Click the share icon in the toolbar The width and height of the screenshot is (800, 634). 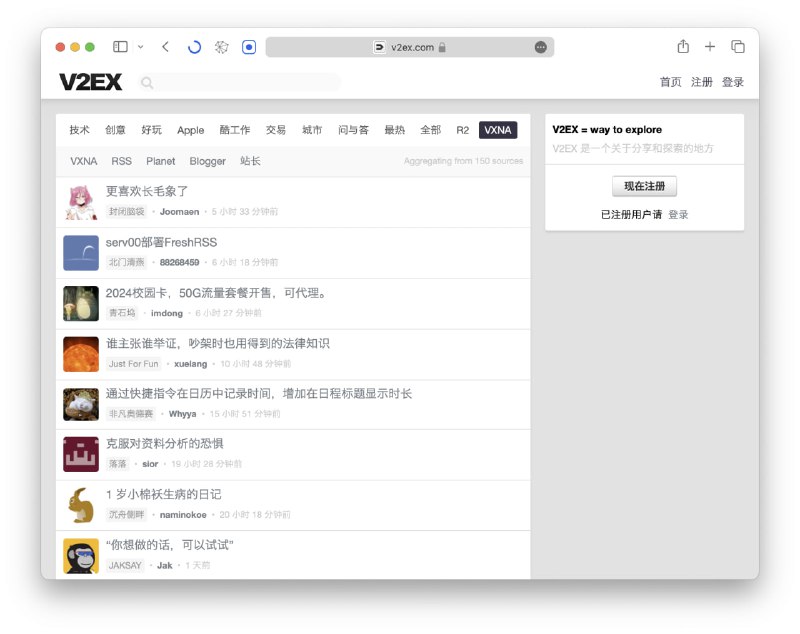[x=683, y=46]
